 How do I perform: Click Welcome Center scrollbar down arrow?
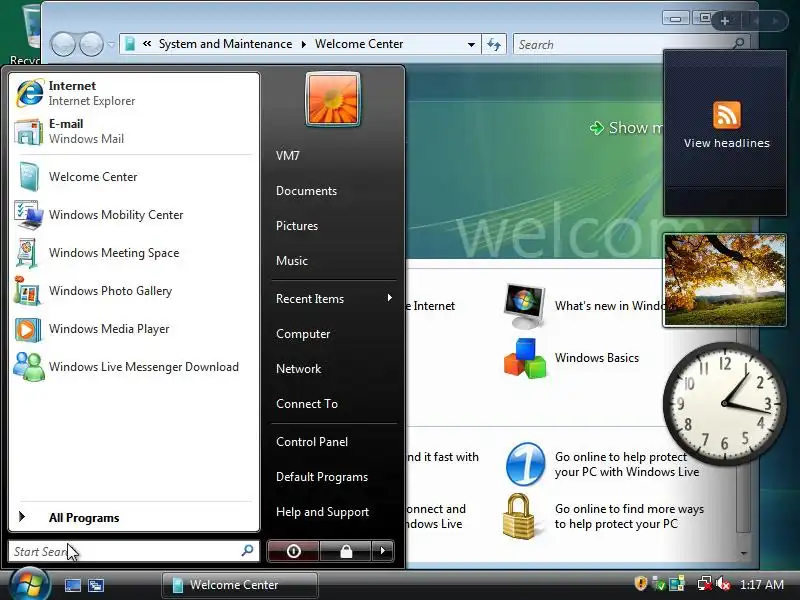[744, 553]
